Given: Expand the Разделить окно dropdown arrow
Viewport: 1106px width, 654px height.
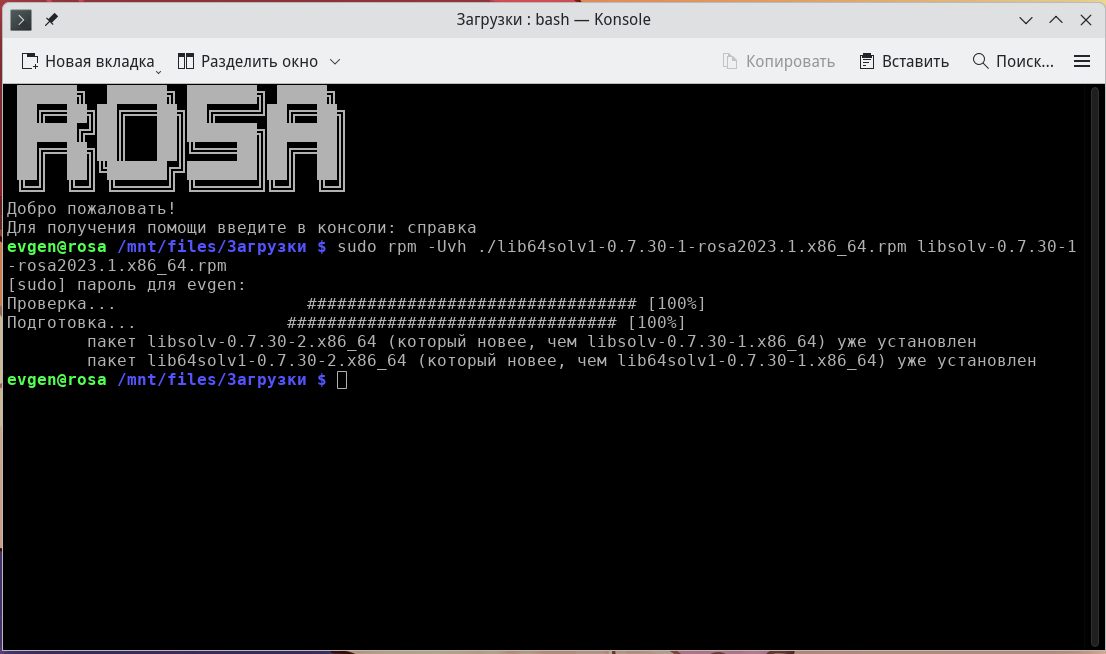Looking at the screenshot, I should [x=335, y=61].
